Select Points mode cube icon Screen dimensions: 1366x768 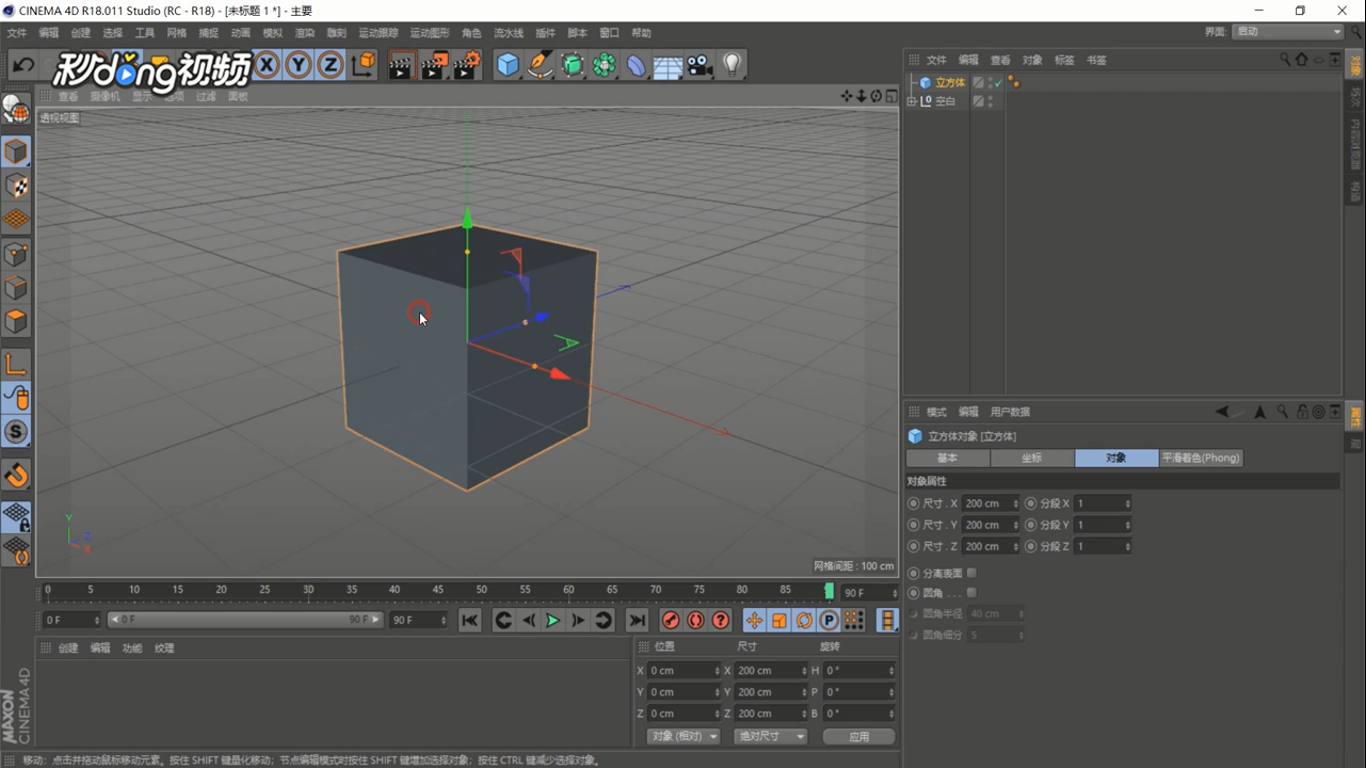tap(16, 254)
